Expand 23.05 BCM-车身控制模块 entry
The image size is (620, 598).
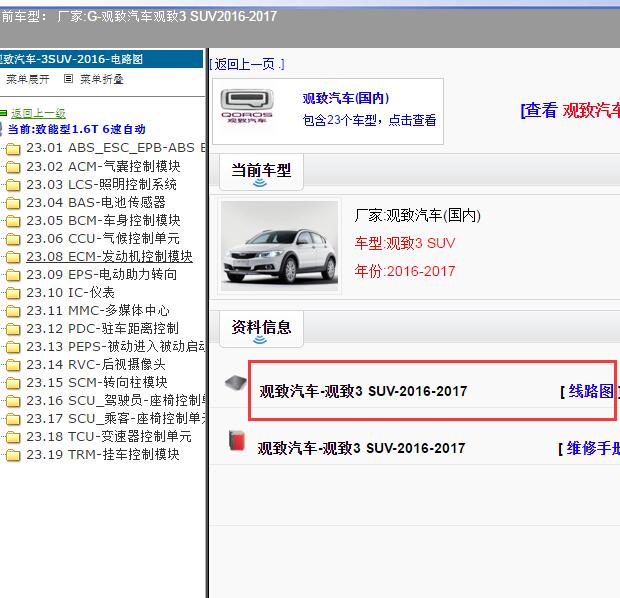pyautogui.click(x=103, y=220)
